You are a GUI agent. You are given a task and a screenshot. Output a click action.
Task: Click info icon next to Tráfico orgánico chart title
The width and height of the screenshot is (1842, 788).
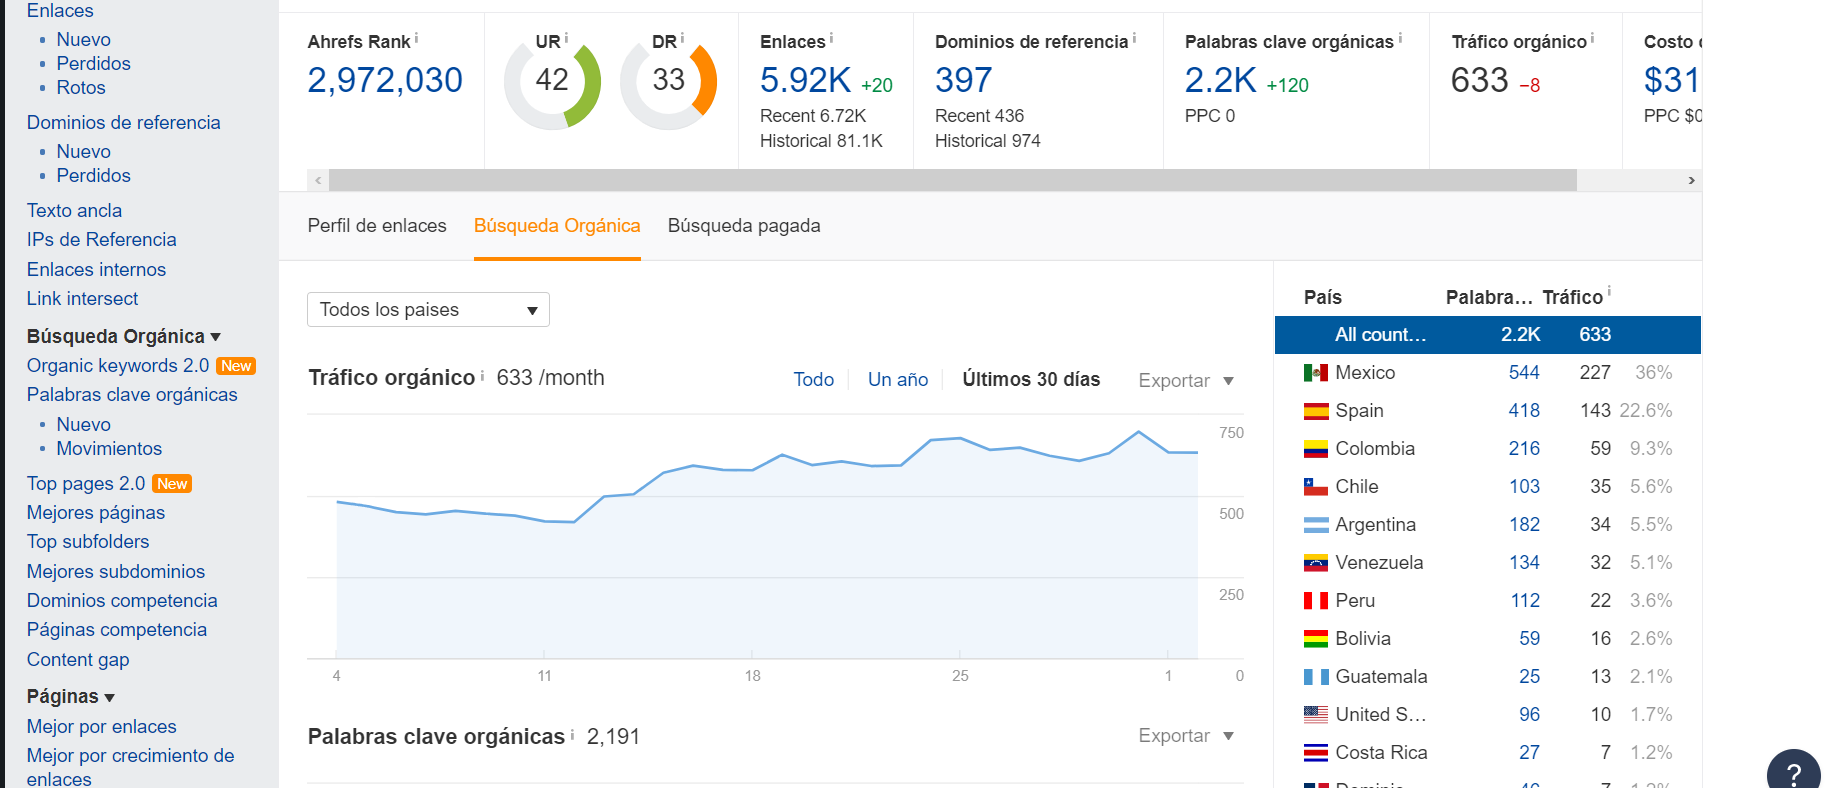[482, 375]
